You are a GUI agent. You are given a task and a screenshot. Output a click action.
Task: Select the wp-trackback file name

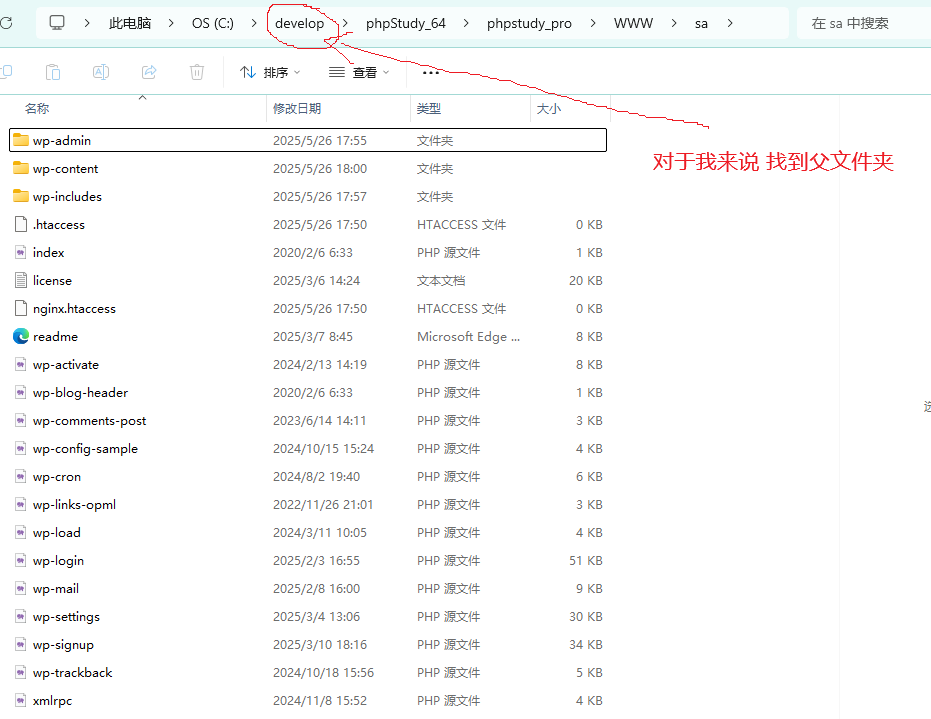coord(72,672)
